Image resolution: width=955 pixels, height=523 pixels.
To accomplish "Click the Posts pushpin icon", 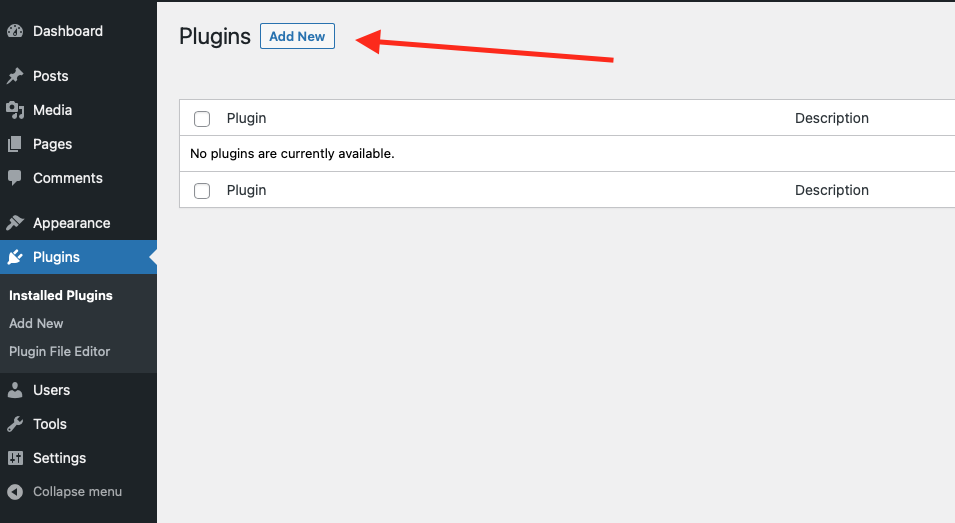I will pyautogui.click(x=15, y=76).
